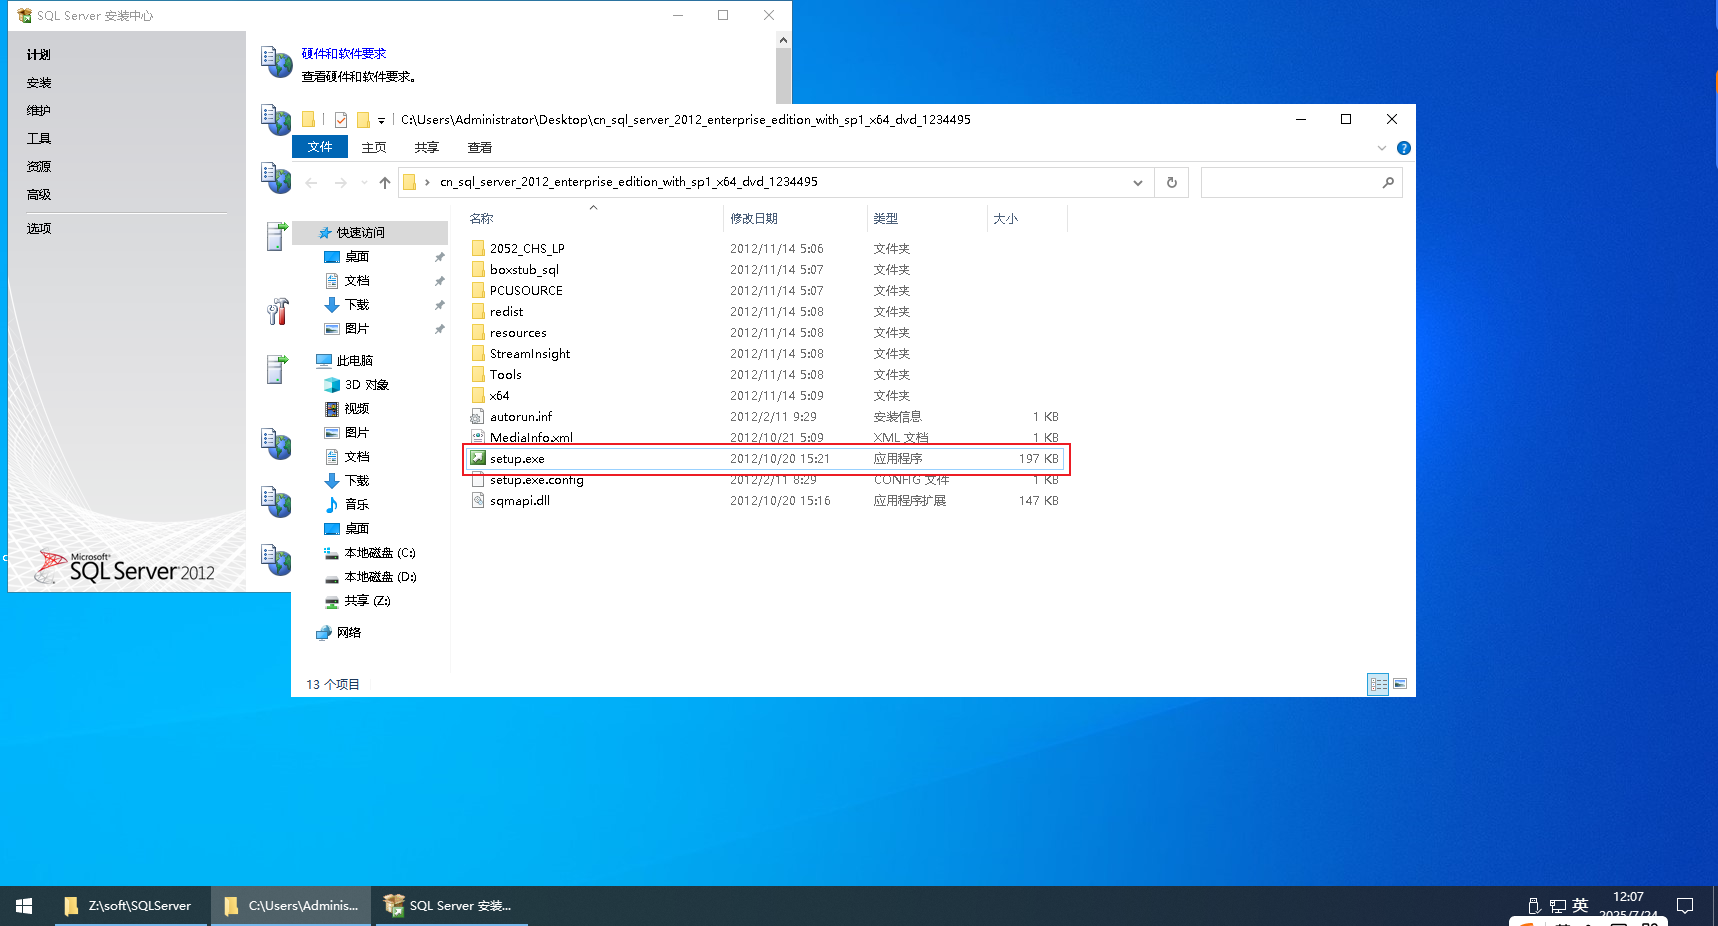Expand the ribbon chevron
Screen dimensions: 1718x926
tap(1382, 148)
